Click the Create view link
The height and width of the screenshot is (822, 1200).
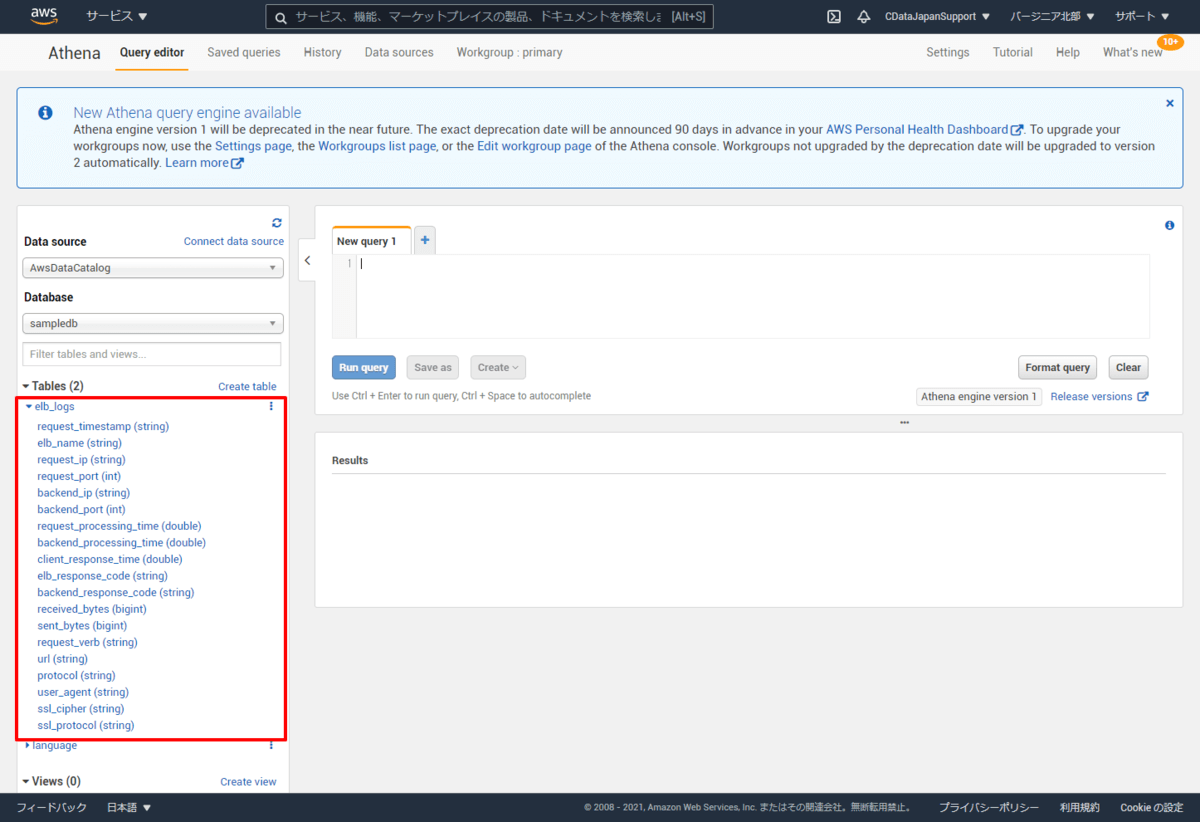(248, 781)
